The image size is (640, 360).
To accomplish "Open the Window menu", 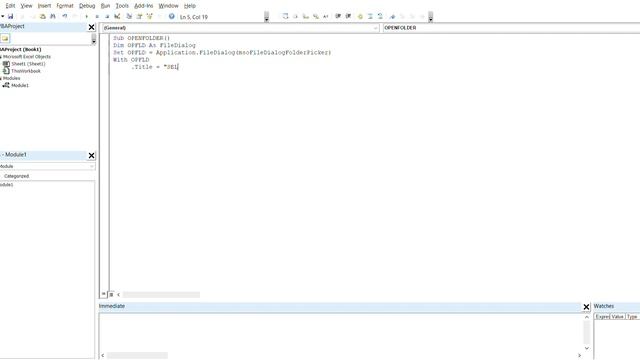I will point(169,6).
